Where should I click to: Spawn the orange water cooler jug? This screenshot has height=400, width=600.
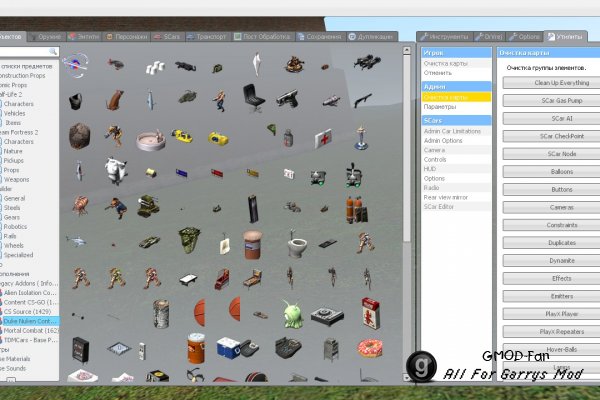pyautogui.click(x=196, y=348)
